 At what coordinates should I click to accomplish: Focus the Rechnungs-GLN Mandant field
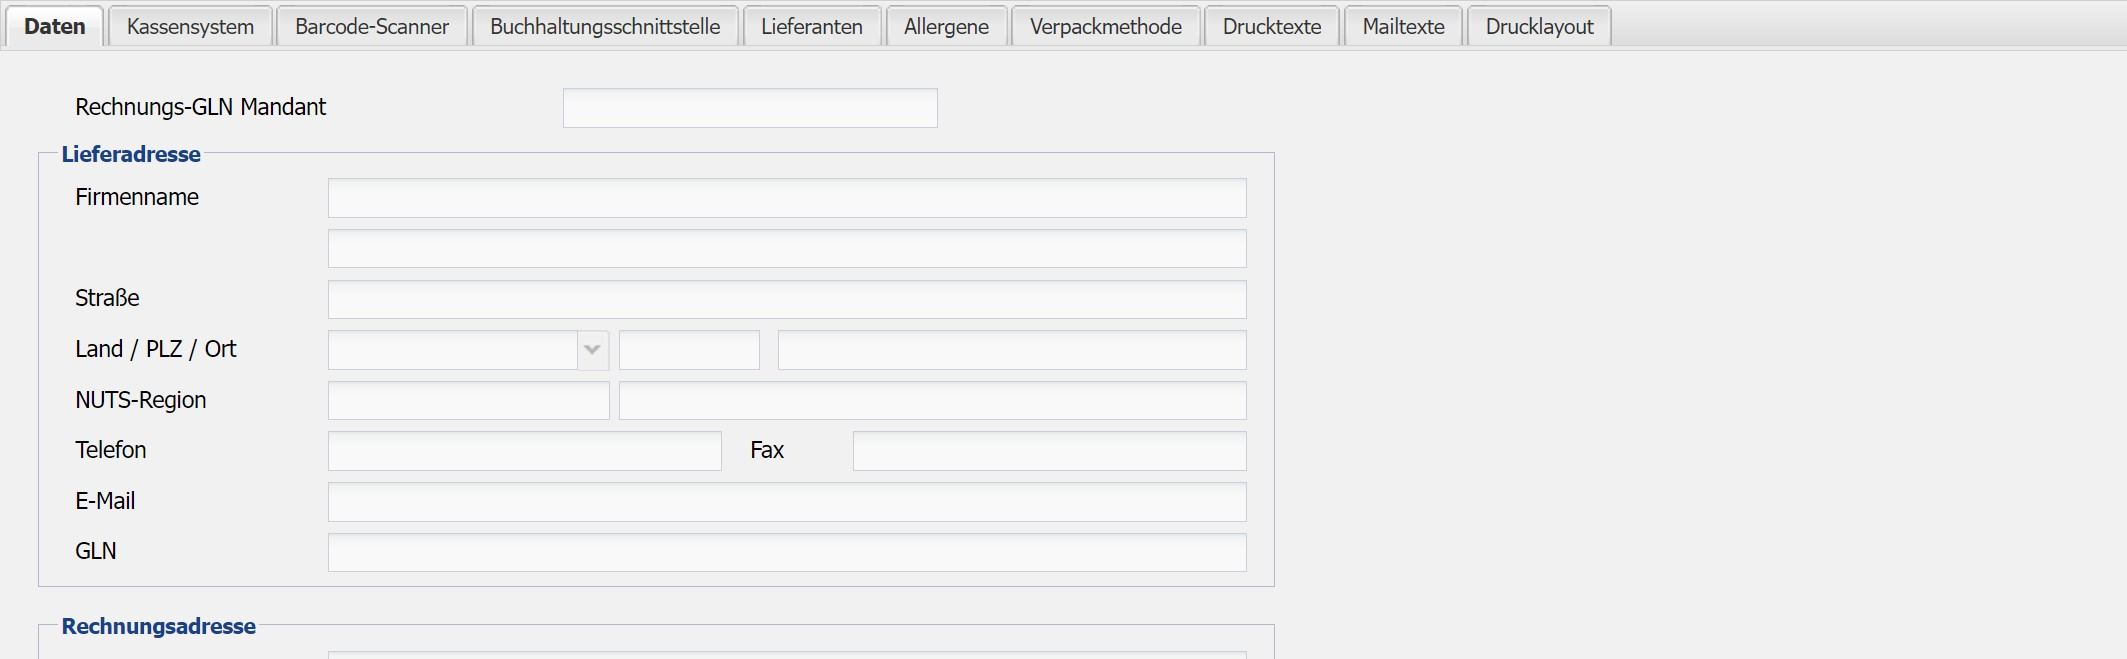750,108
